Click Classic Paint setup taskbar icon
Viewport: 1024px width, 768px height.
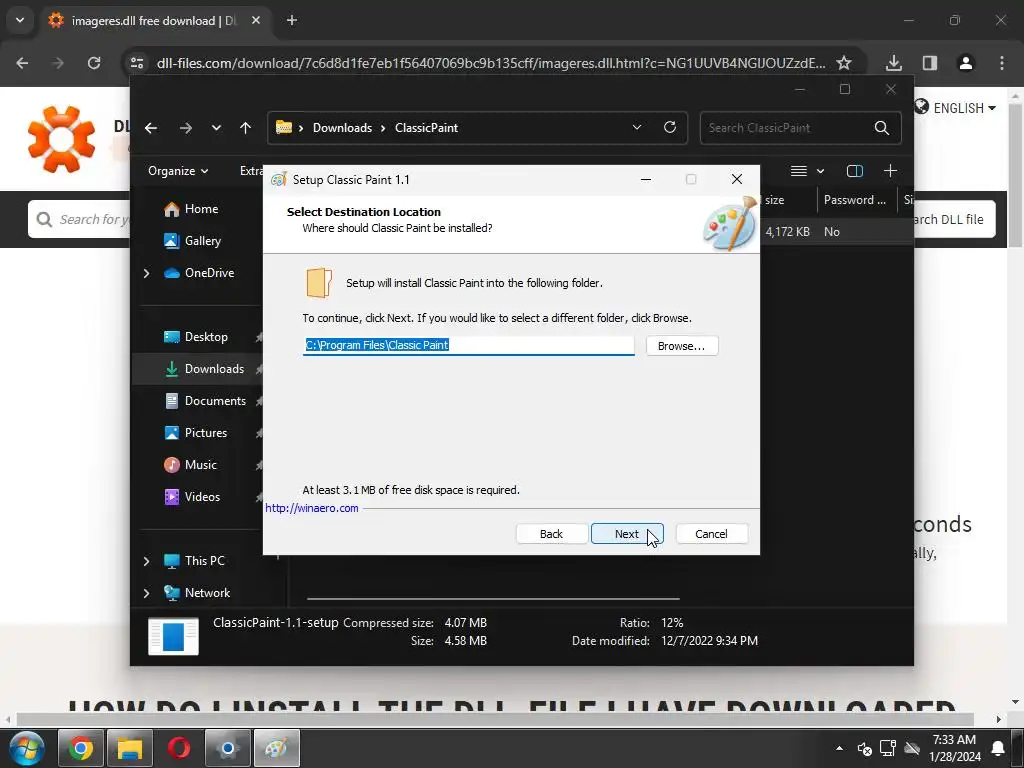click(277, 748)
